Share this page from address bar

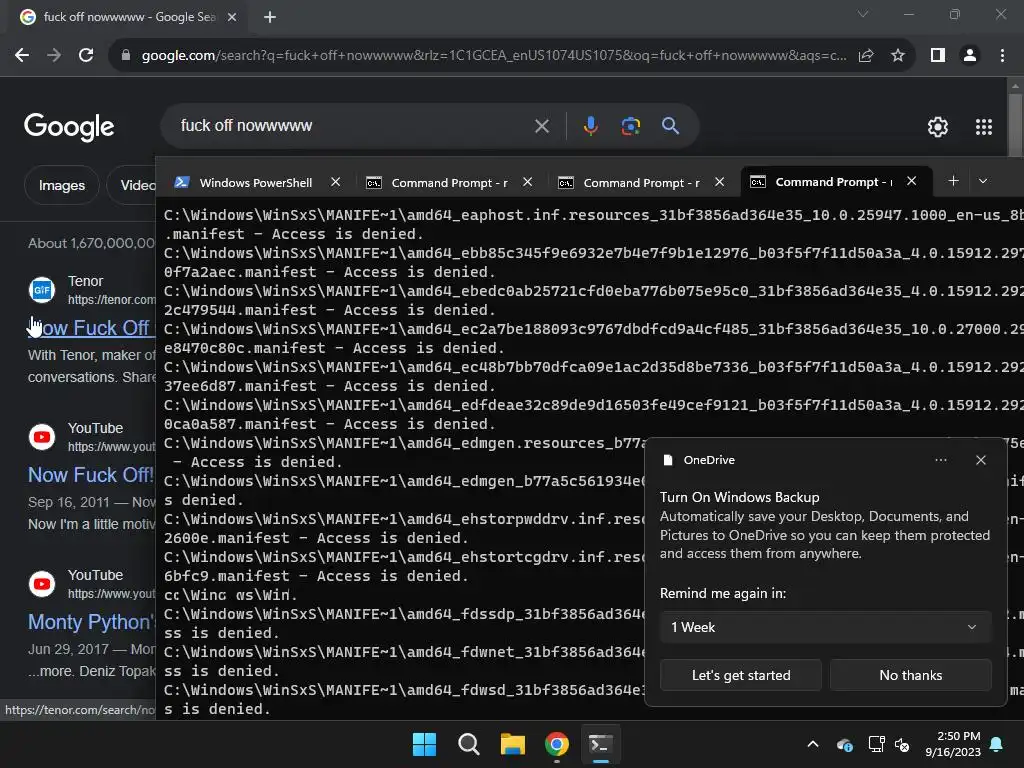click(x=866, y=56)
